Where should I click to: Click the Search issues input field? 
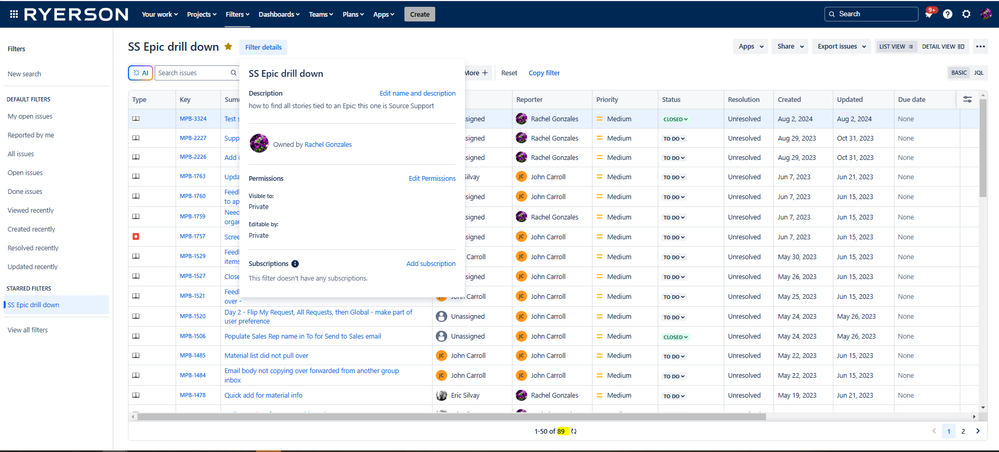(x=198, y=73)
